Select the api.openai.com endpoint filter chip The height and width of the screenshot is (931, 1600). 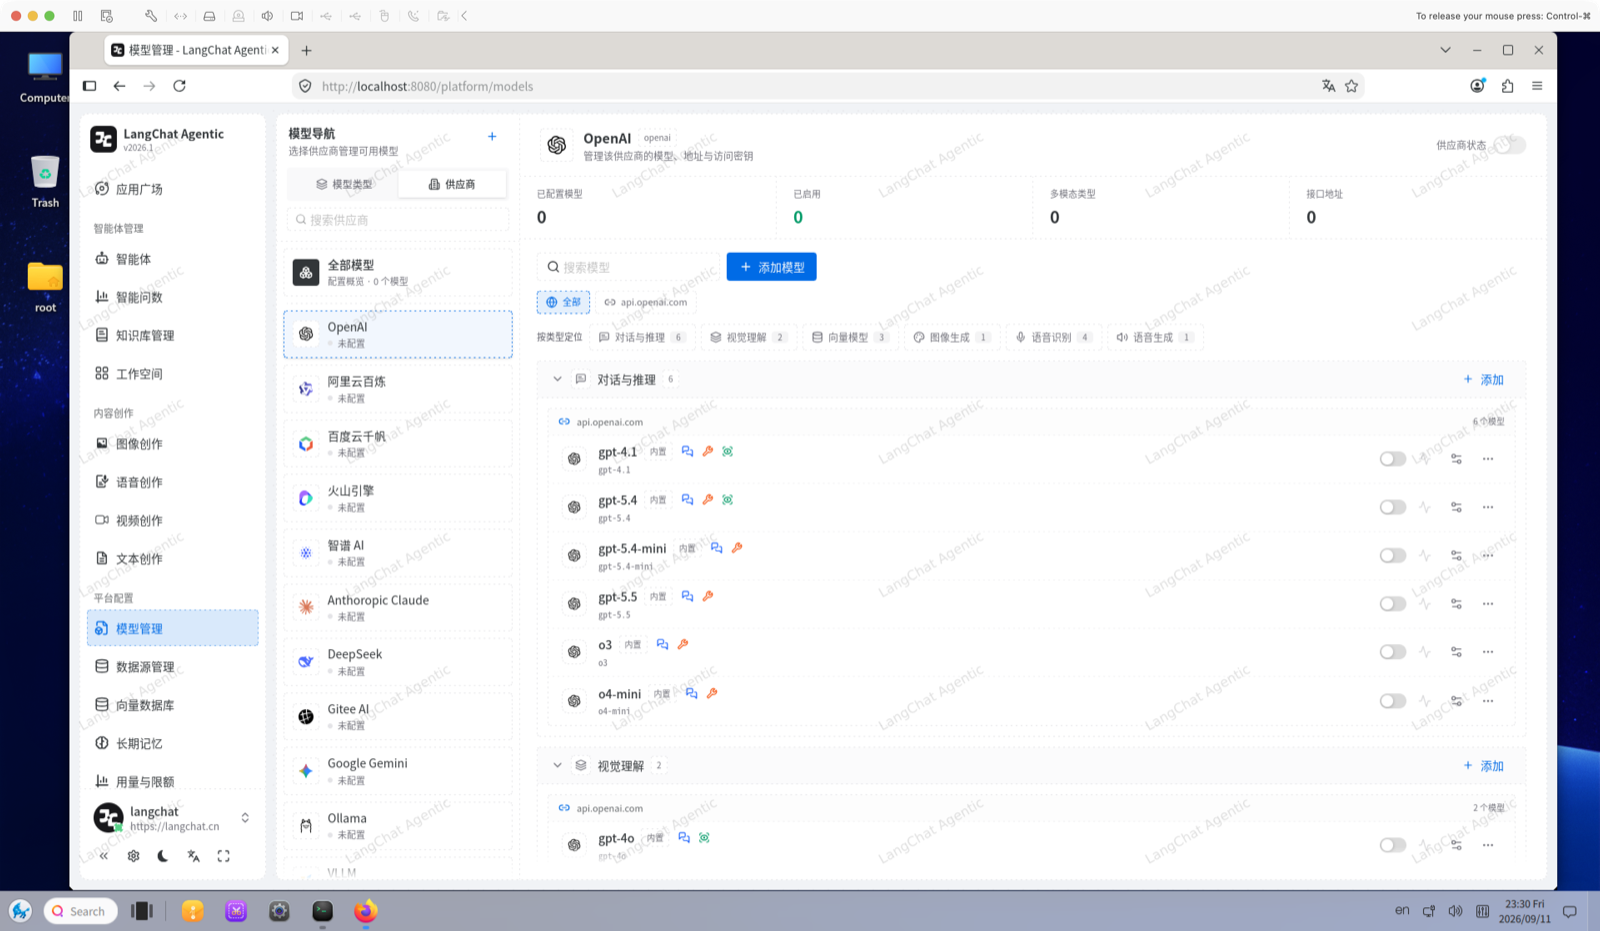[645, 302]
